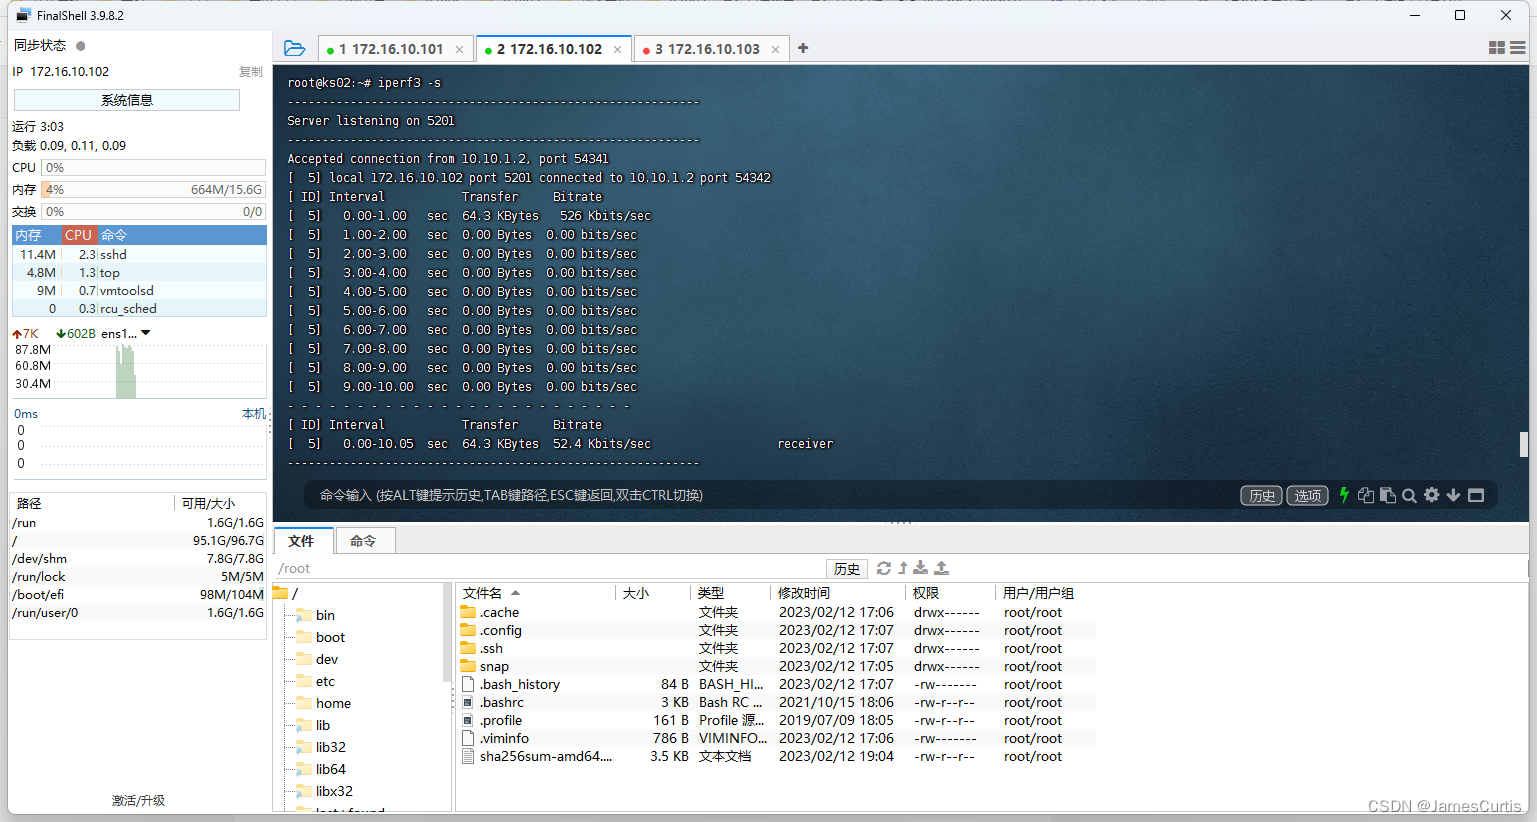
Task: Open the 文件 tab
Action: click(302, 541)
